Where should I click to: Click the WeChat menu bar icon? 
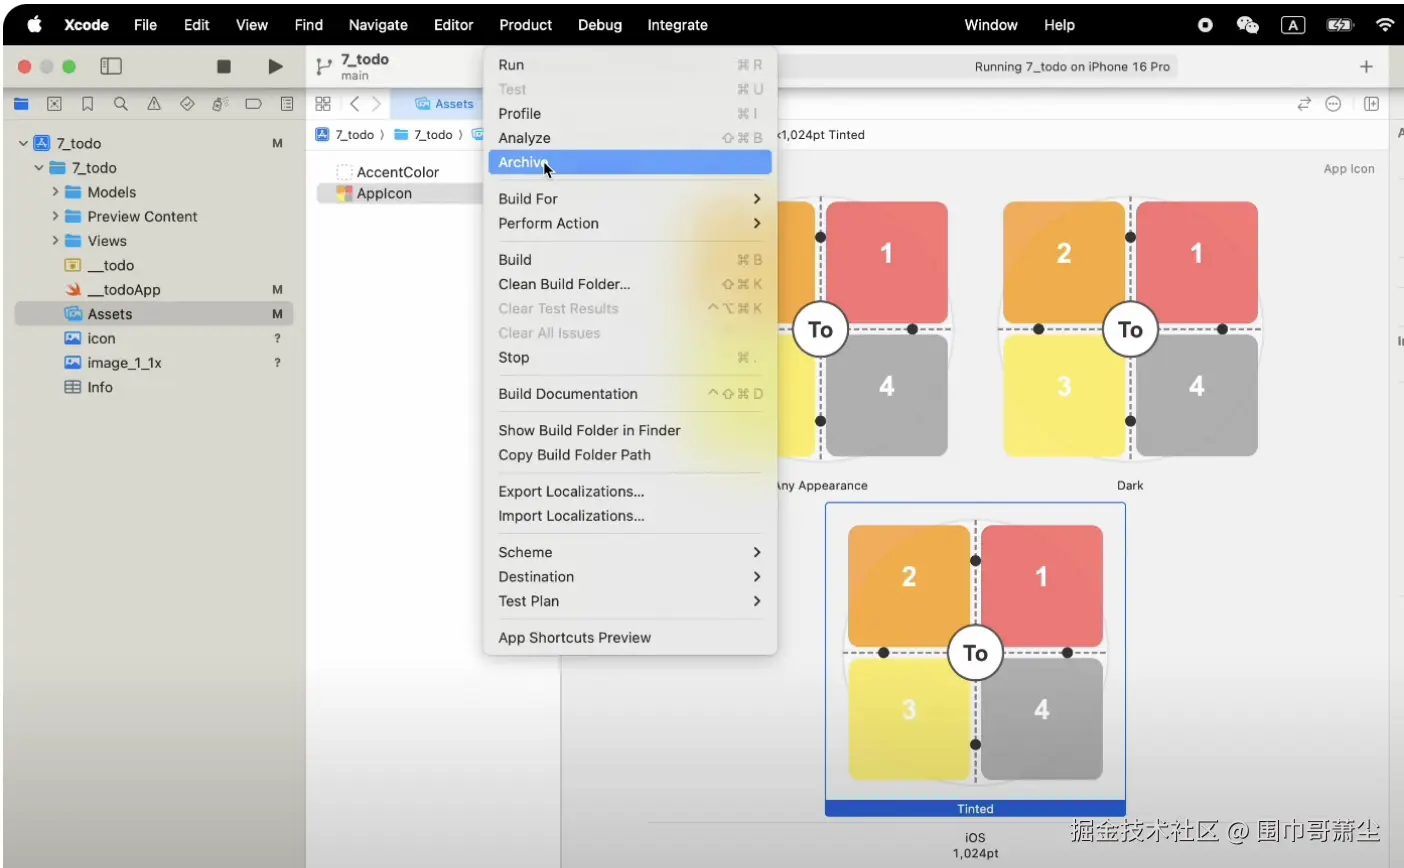tap(1248, 25)
